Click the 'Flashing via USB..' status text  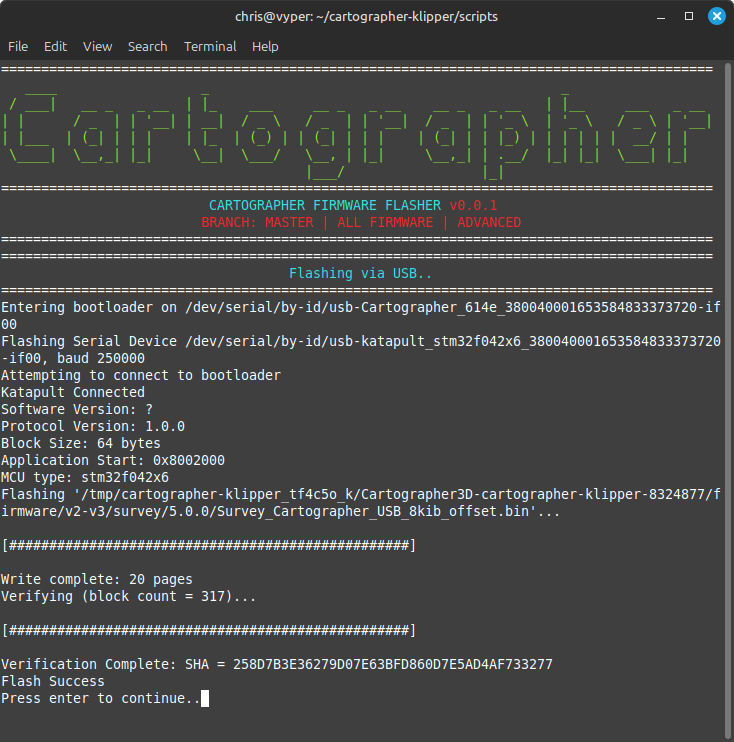(360, 273)
